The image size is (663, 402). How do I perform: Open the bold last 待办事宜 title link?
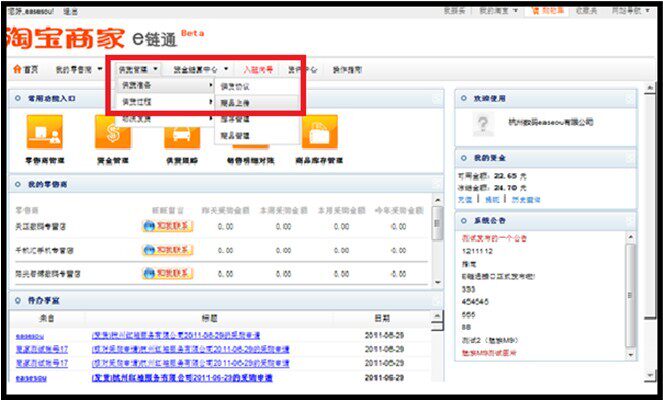tap(182, 377)
